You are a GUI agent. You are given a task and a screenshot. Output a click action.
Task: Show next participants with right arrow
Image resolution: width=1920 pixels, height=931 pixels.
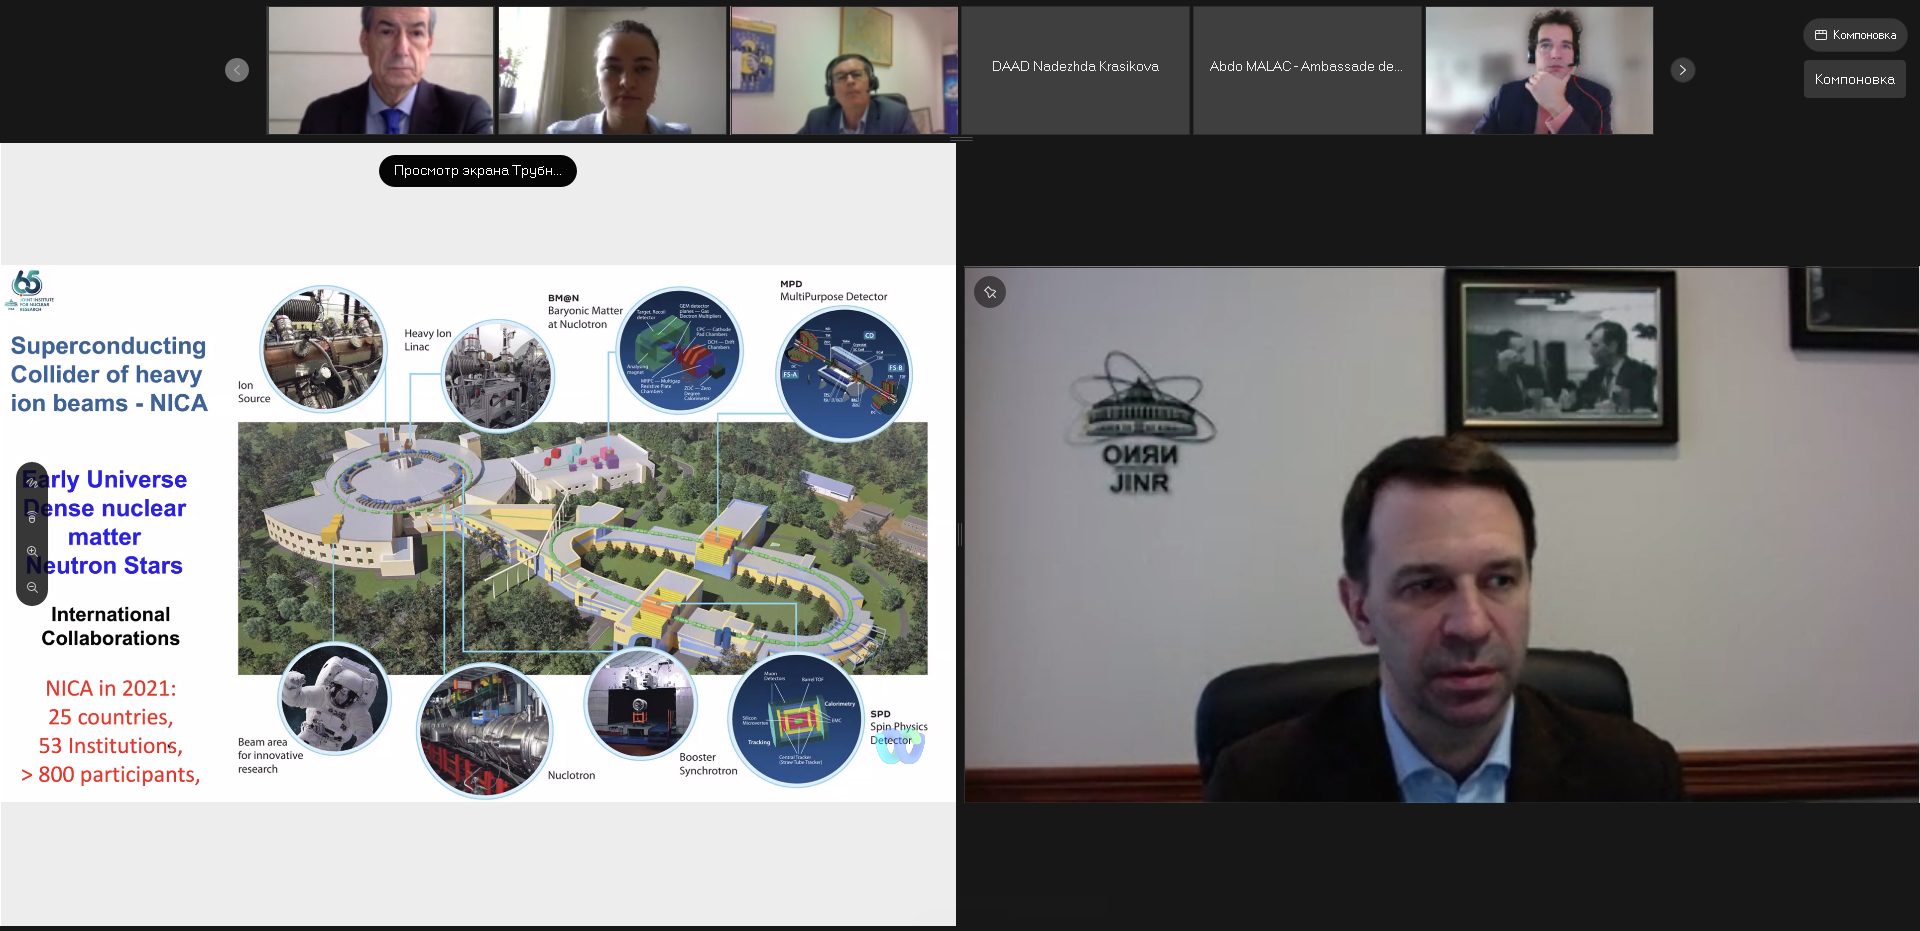pos(1682,70)
